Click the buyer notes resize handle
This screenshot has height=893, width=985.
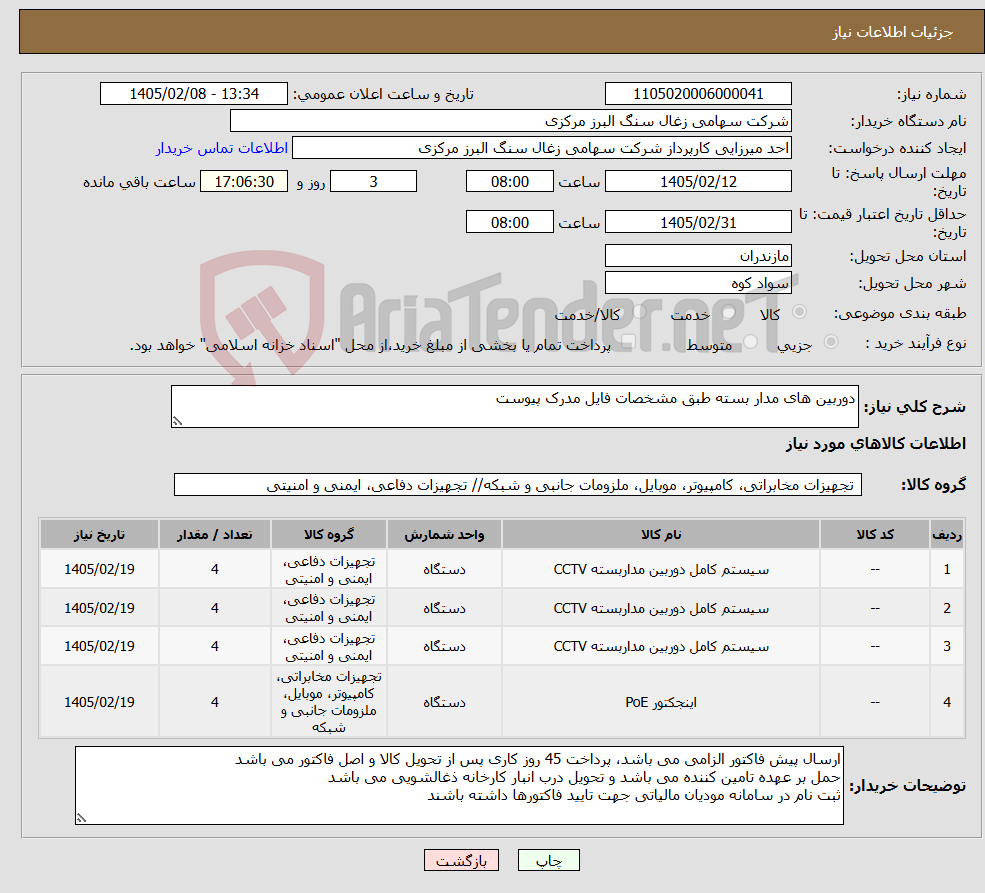[81, 818]
